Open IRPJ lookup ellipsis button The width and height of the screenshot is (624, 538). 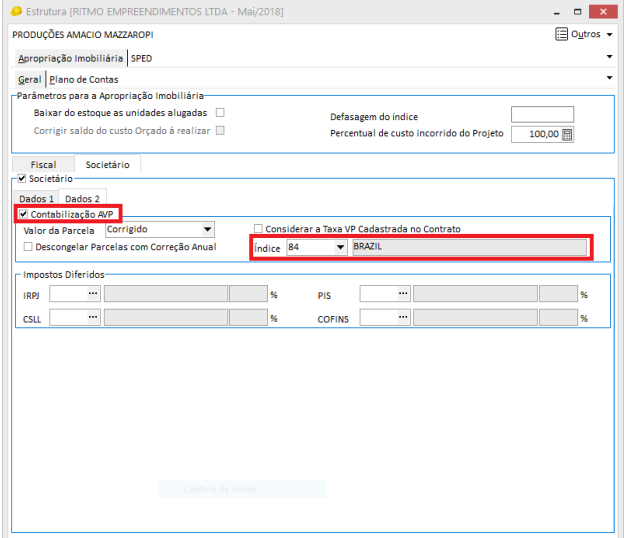click(93, 294)
